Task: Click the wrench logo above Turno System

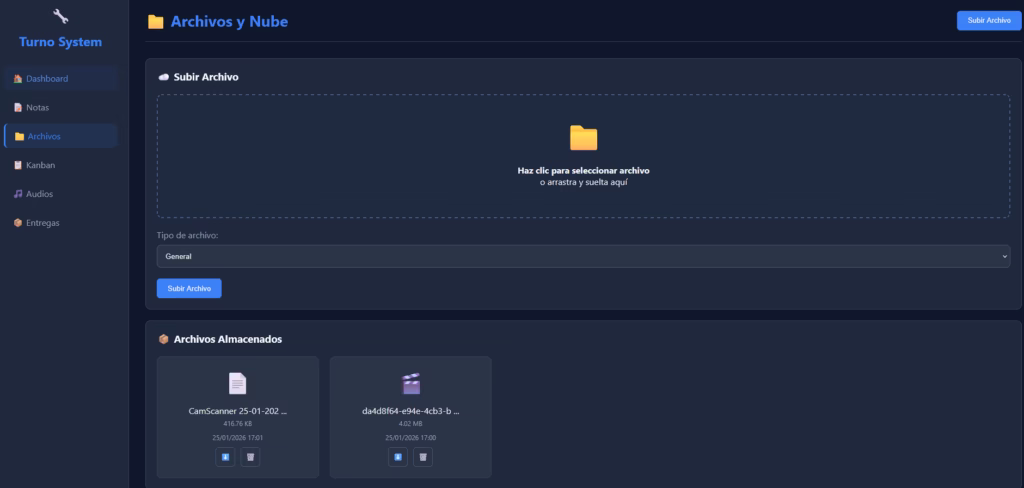Action: click(60, 16)
